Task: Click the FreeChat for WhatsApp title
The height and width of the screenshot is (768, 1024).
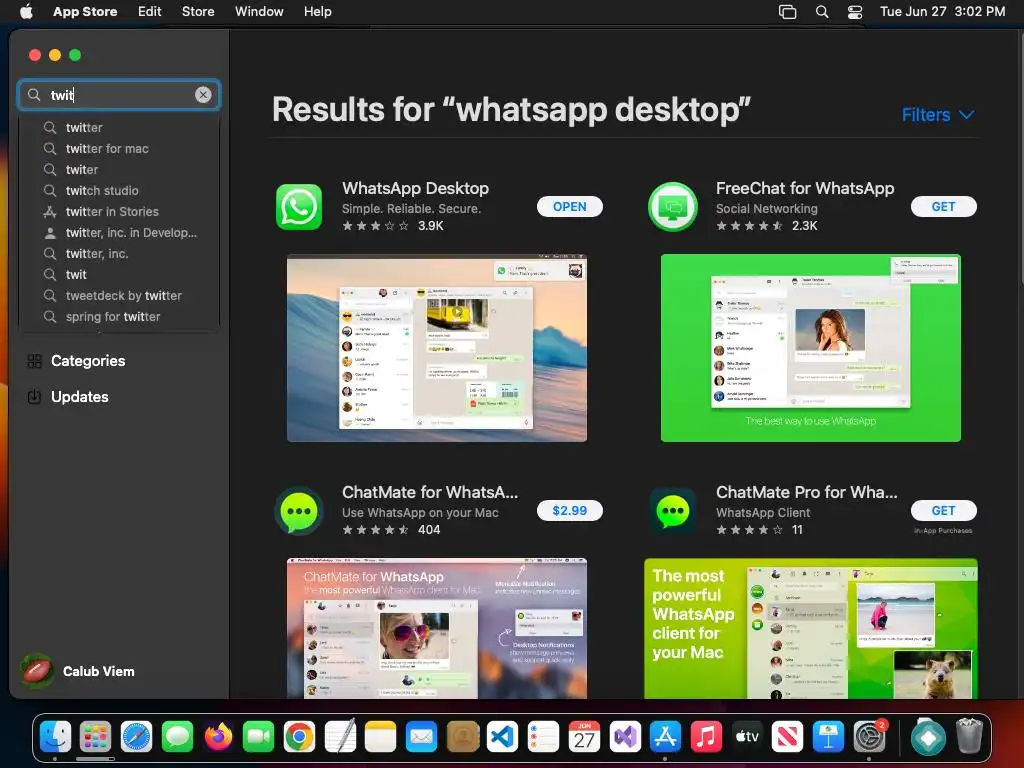Action: [x=805, y=188]
